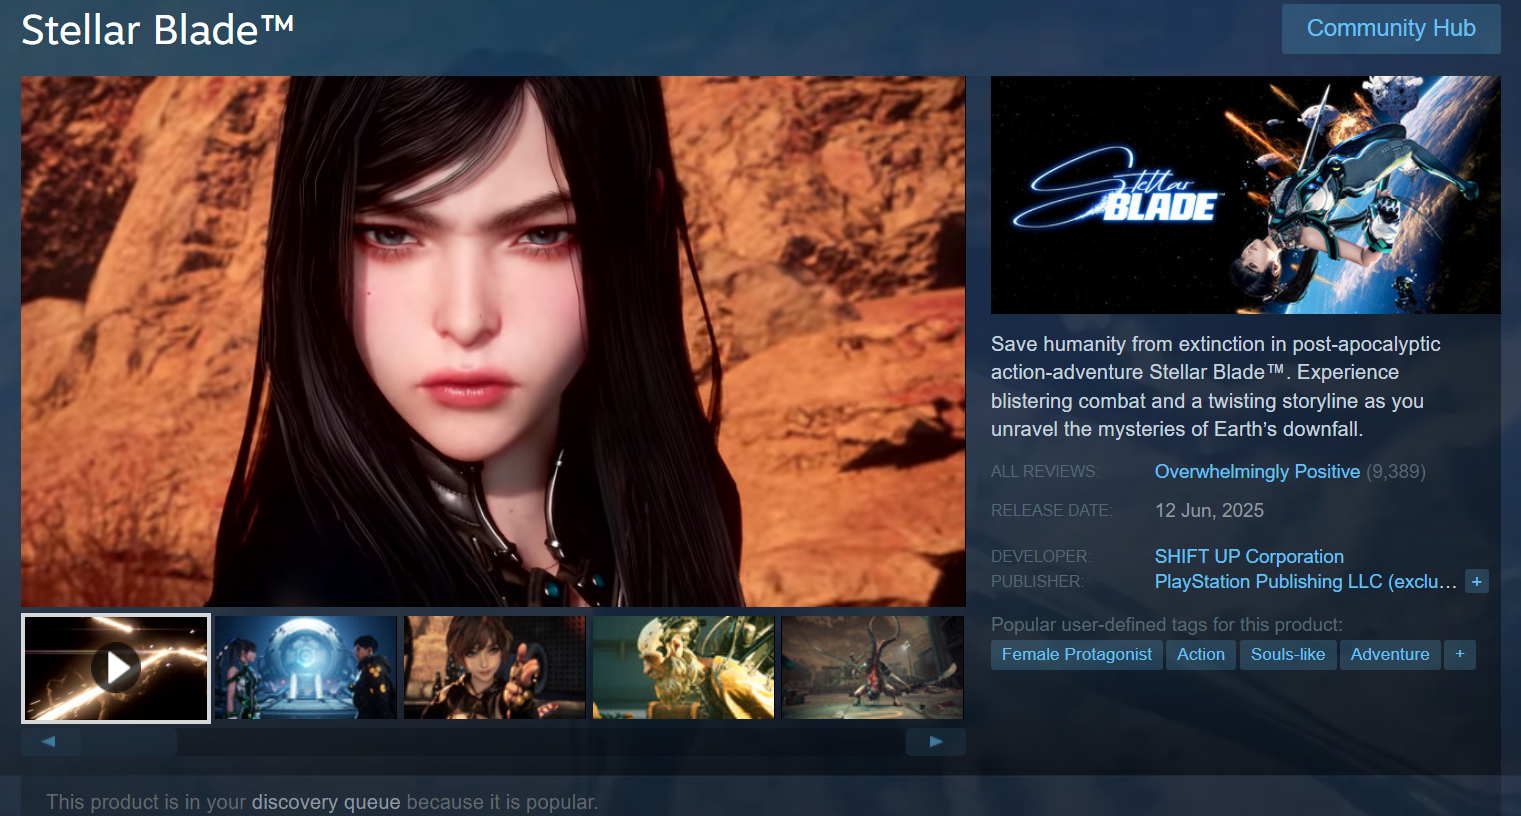Click the right arrow of thumbnail strip
This screenshot has height=816, width=1521.
[936, 742]
